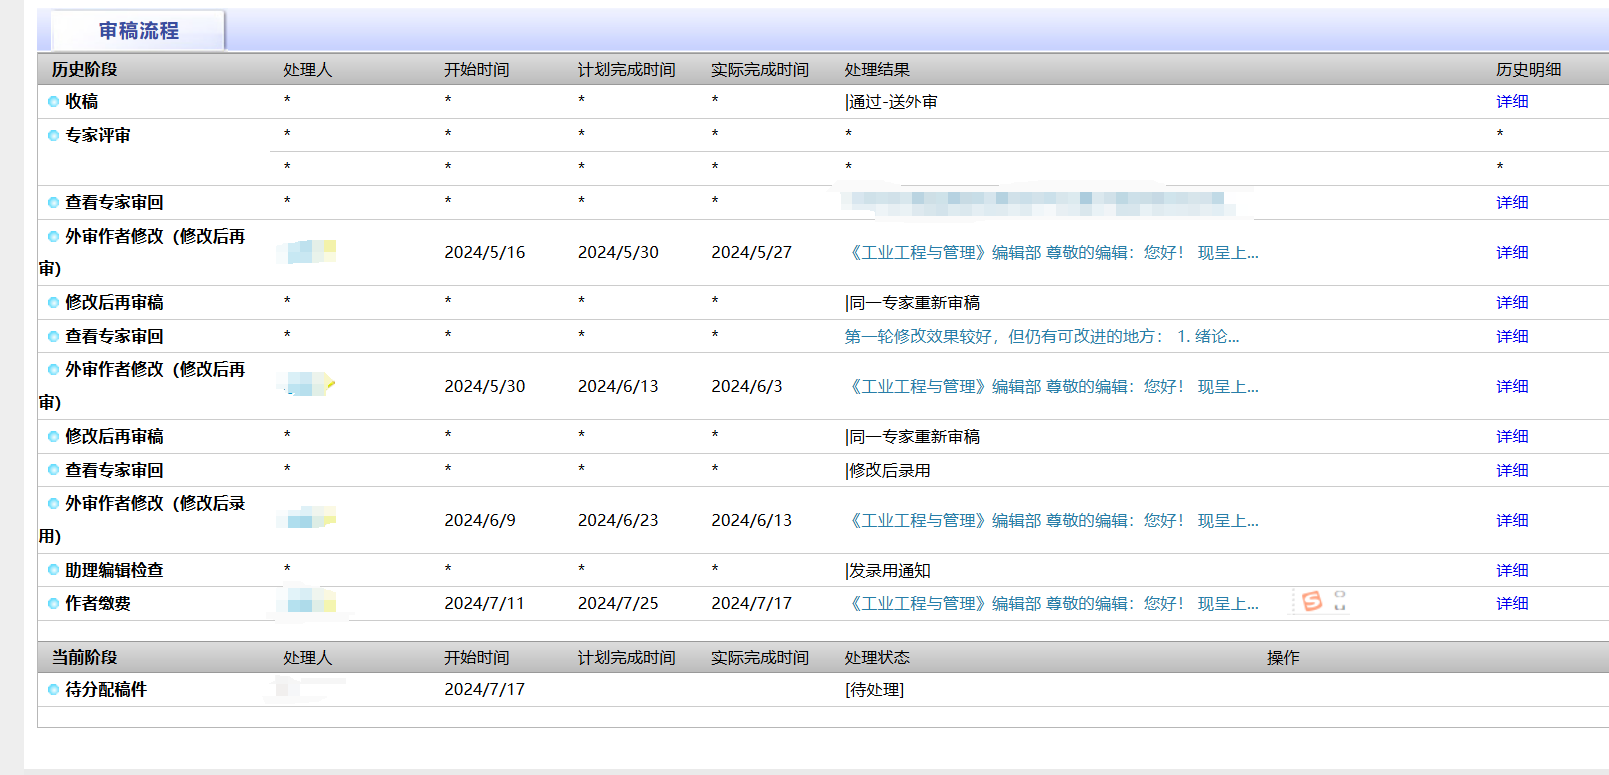Click the 作者缴费 stage name
The height and width of the screenshot is (775, 1609).
98,604
